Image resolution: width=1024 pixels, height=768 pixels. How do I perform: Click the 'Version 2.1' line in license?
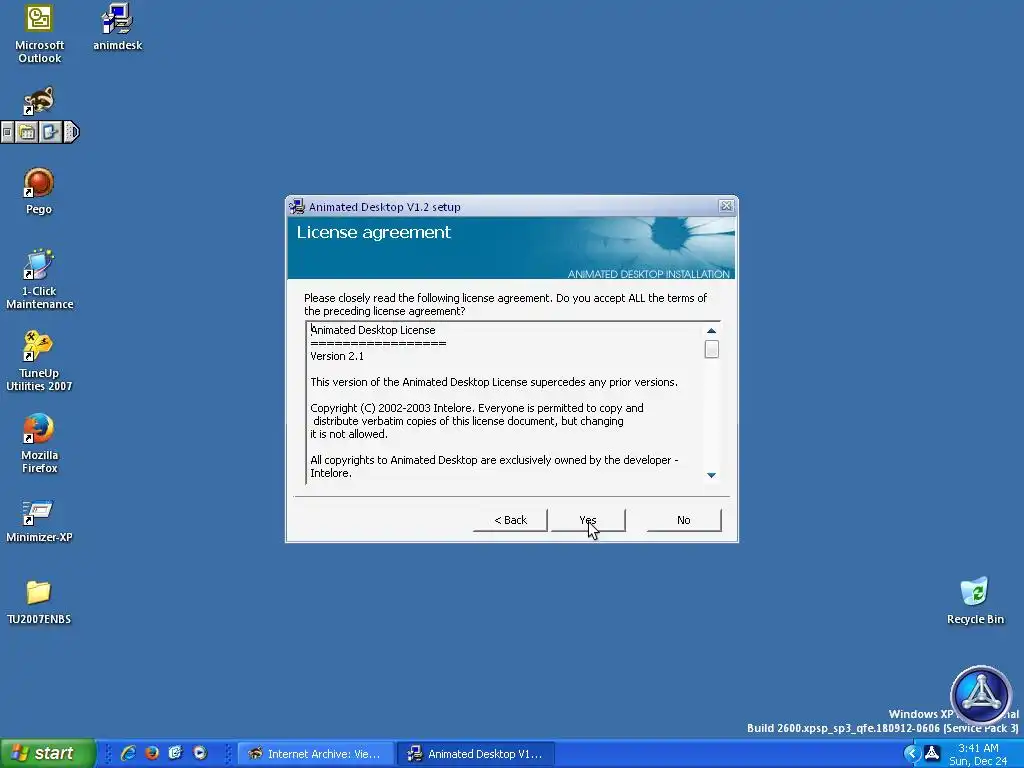click(x=337, y=357)
